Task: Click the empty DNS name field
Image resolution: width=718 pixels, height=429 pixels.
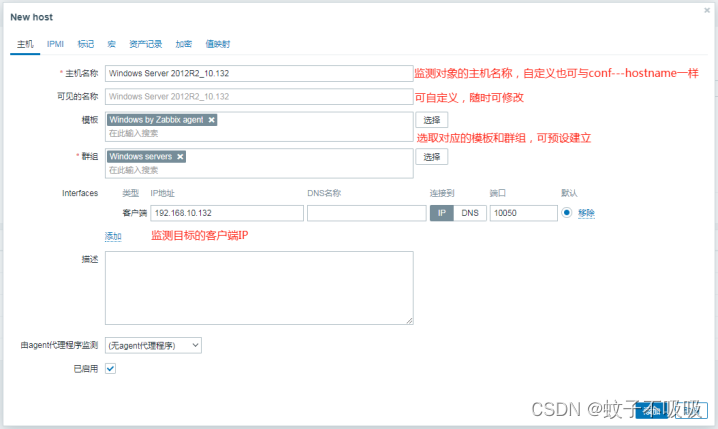Action: pyautogui.click(x=367, y=213)
